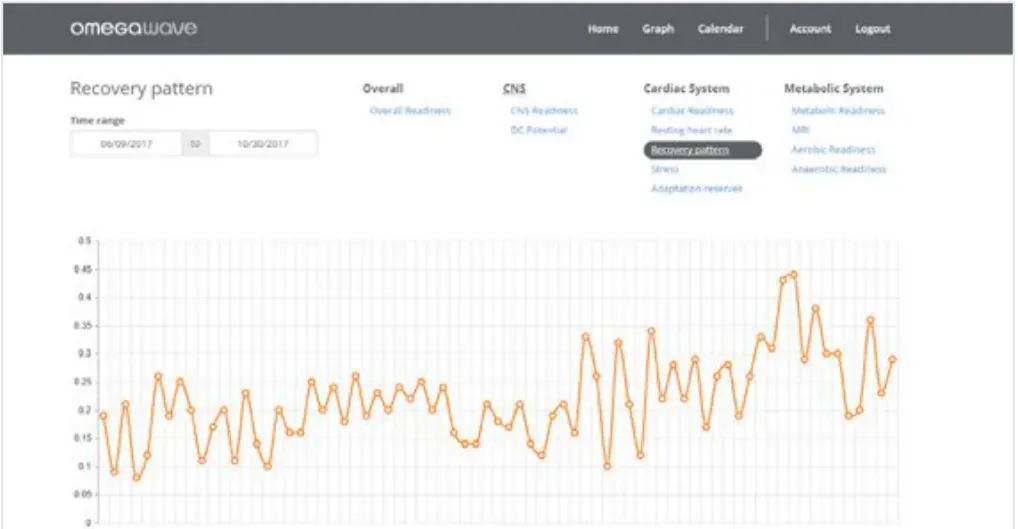Viewport: 1018px width, 529px height.
Task: Click the Recovery pattern page title
Action: (x=142, y=88)
